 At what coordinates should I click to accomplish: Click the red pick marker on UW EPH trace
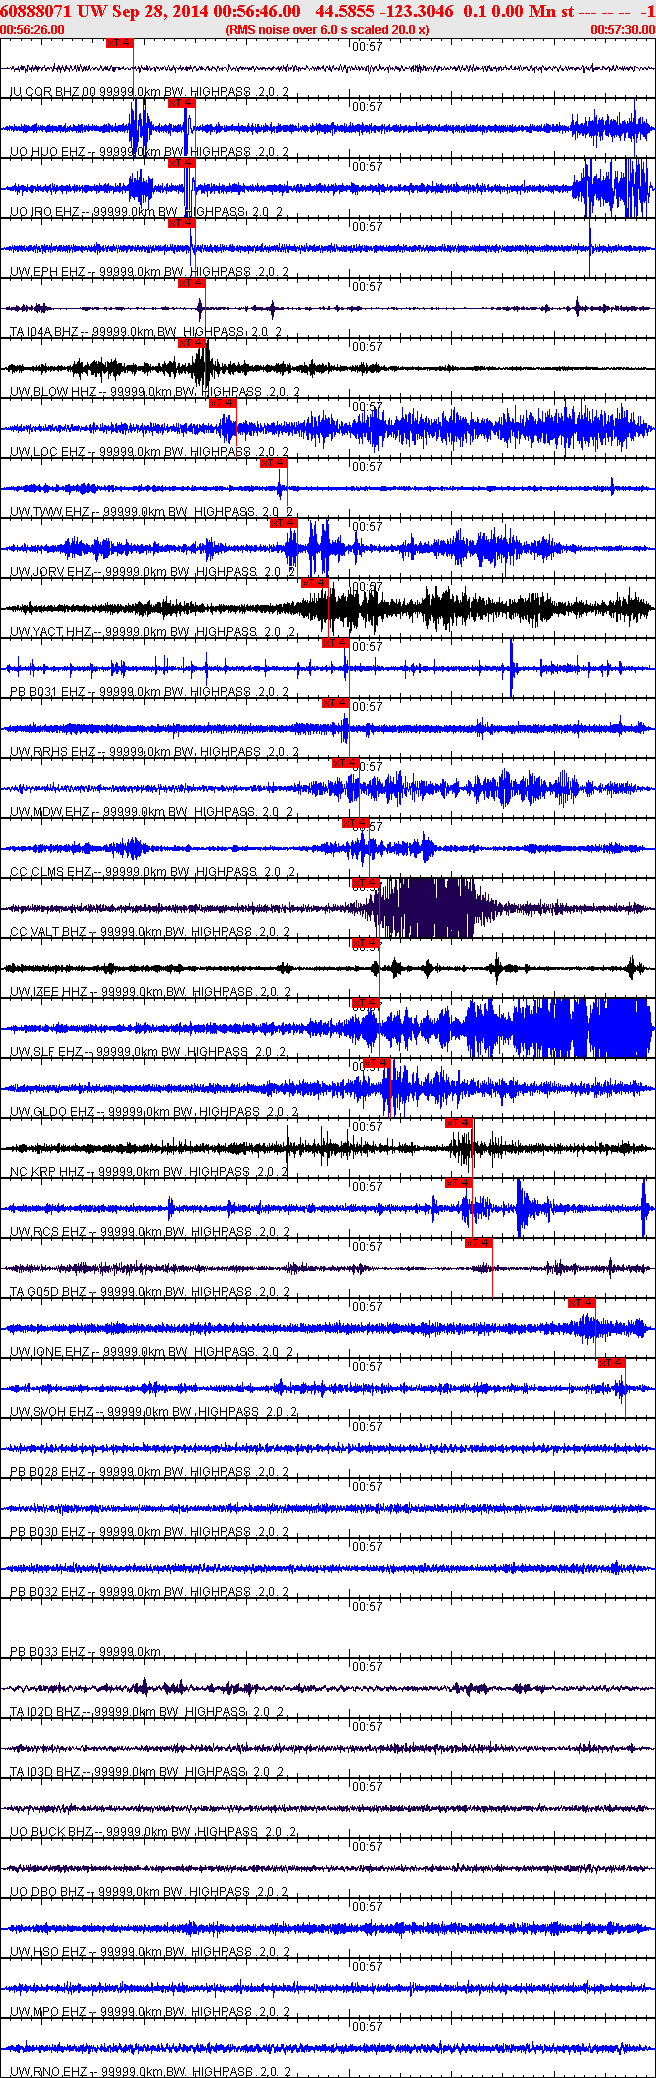point(181,223)
